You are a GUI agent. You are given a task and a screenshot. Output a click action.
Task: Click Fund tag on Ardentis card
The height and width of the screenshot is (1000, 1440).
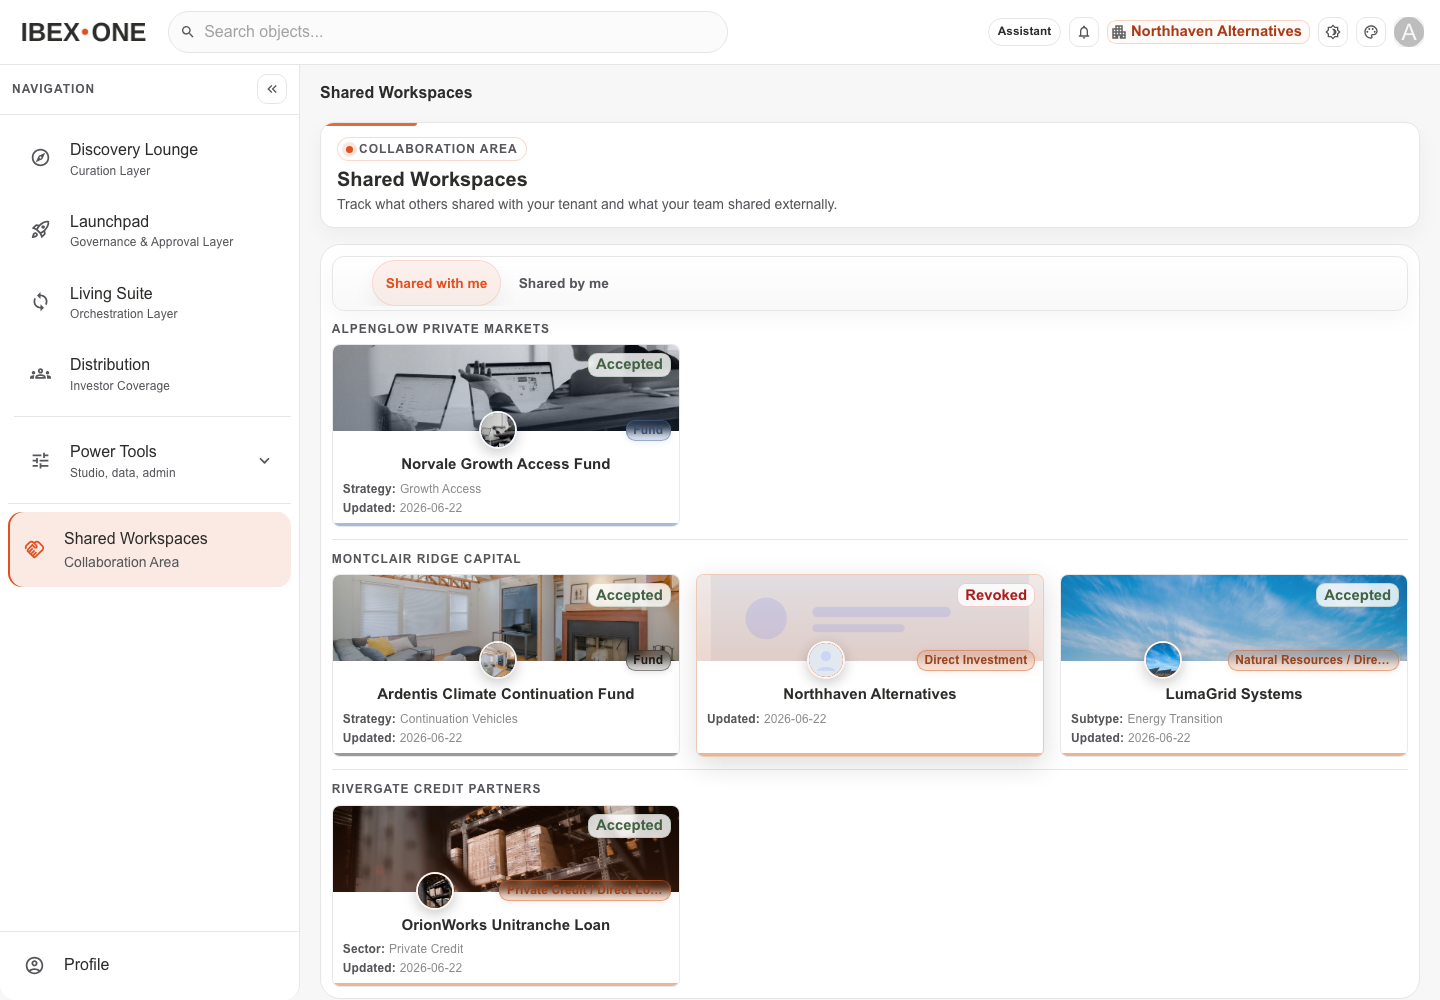click(x=648, y=660)
